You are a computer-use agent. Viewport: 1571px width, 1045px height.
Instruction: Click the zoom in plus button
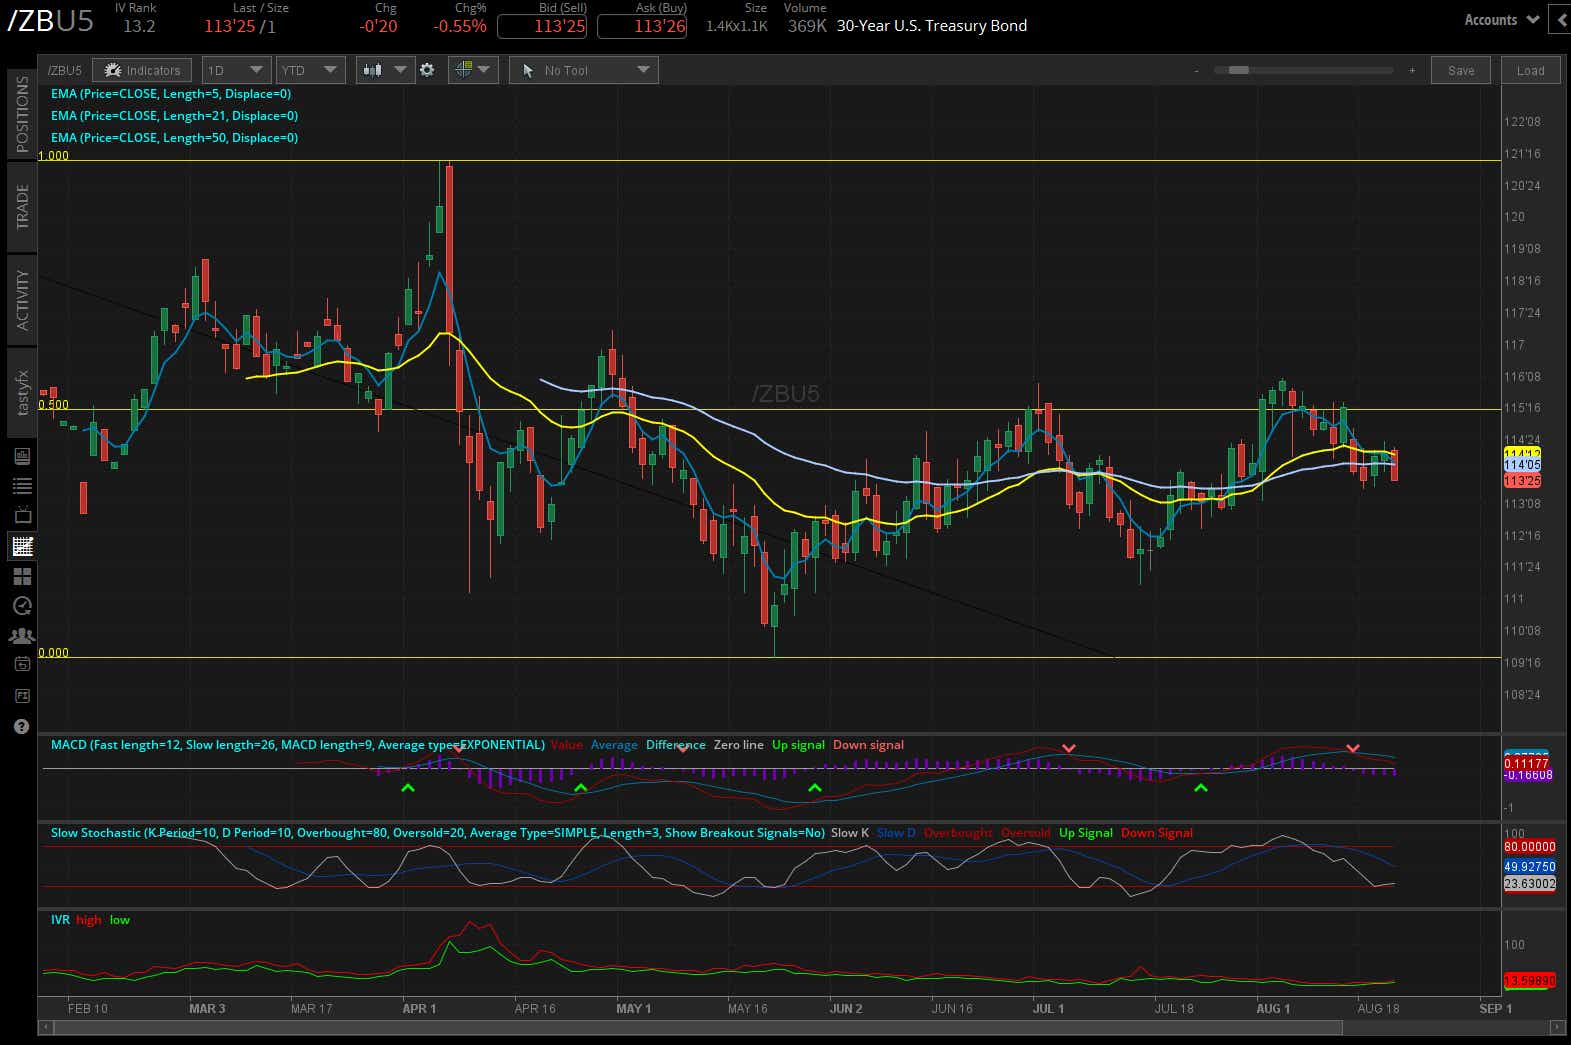(x=1412, y=71)
